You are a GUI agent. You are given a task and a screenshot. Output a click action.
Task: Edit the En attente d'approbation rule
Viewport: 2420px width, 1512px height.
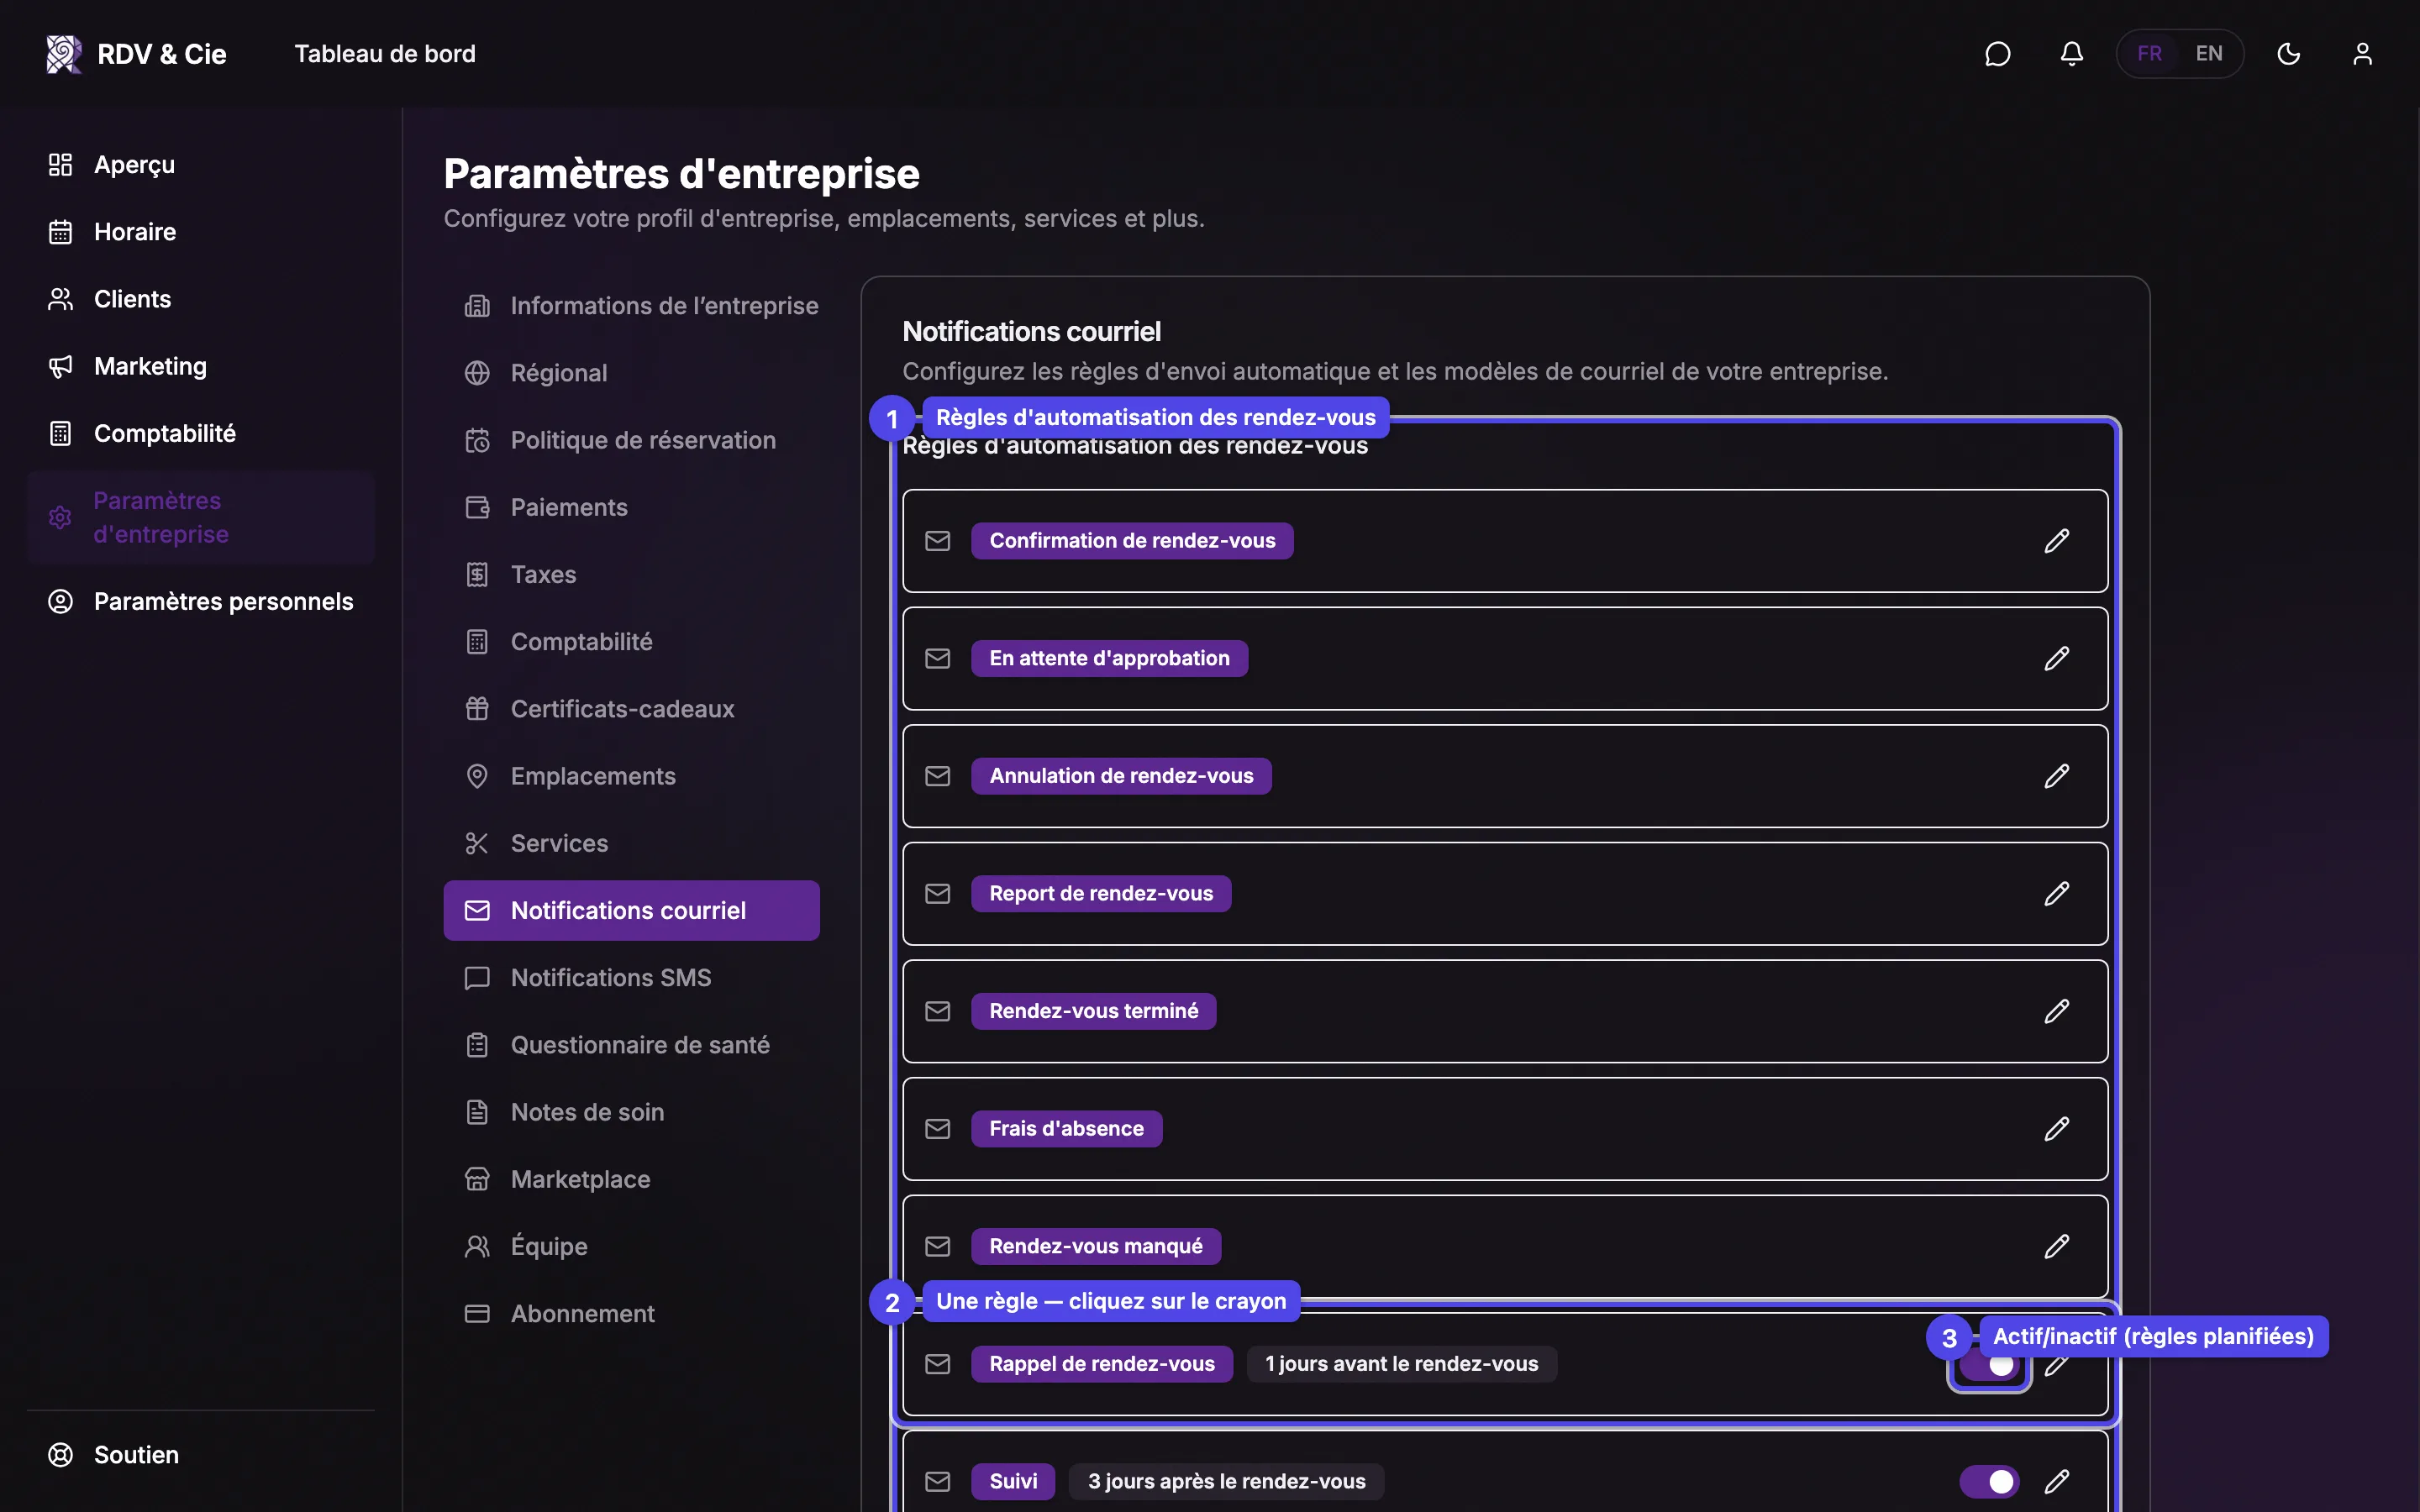[x=2056, y=659]
